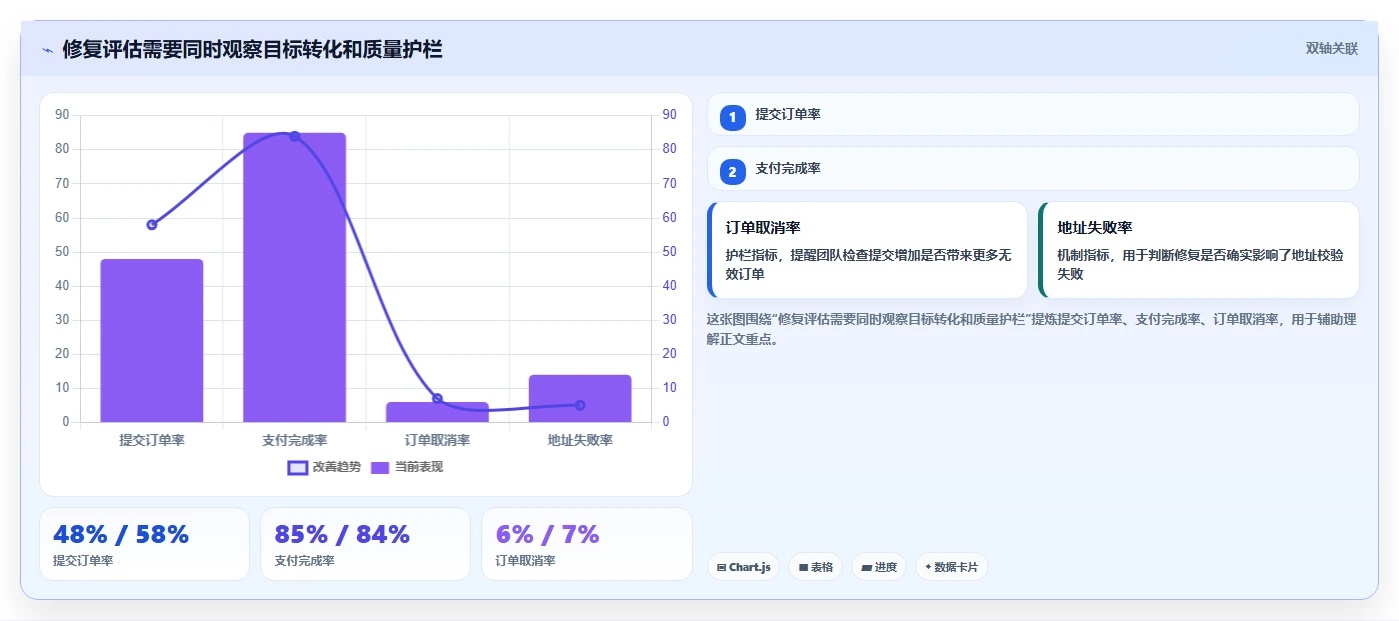Viewport: 1399px width, 621px height.
Task: Open the 提交订单率 list row
Action: pyautogui.click(x=1033, y=114)
